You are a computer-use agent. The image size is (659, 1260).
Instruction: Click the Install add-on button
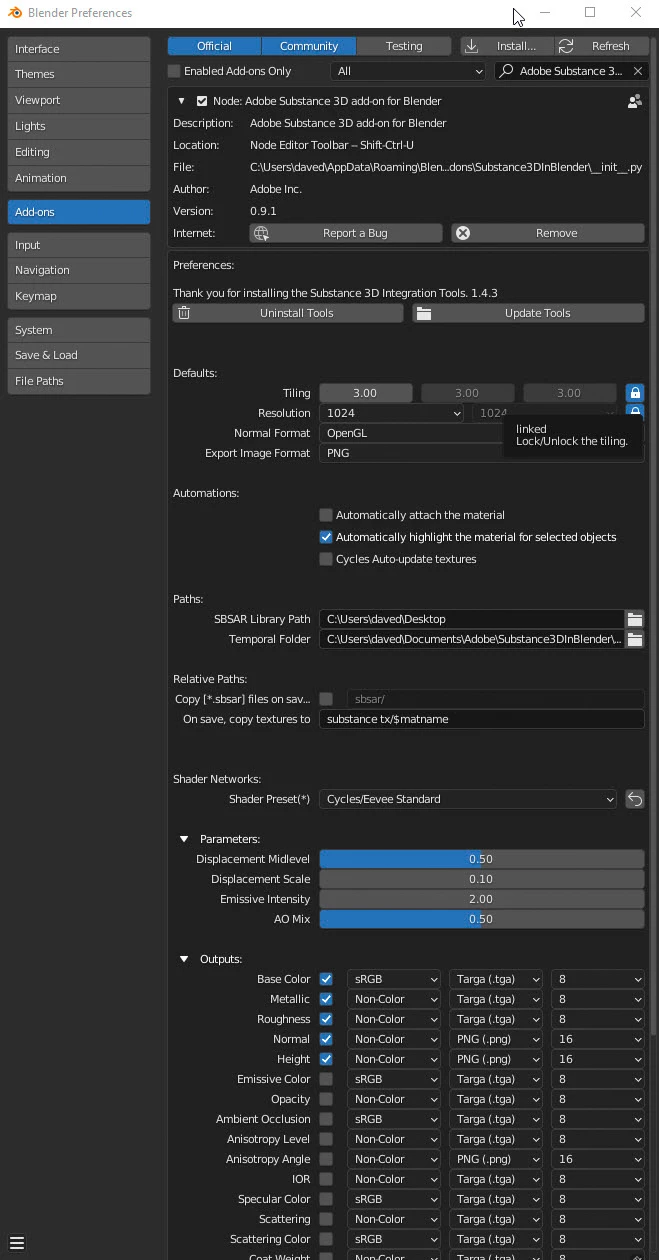[507, 46]
